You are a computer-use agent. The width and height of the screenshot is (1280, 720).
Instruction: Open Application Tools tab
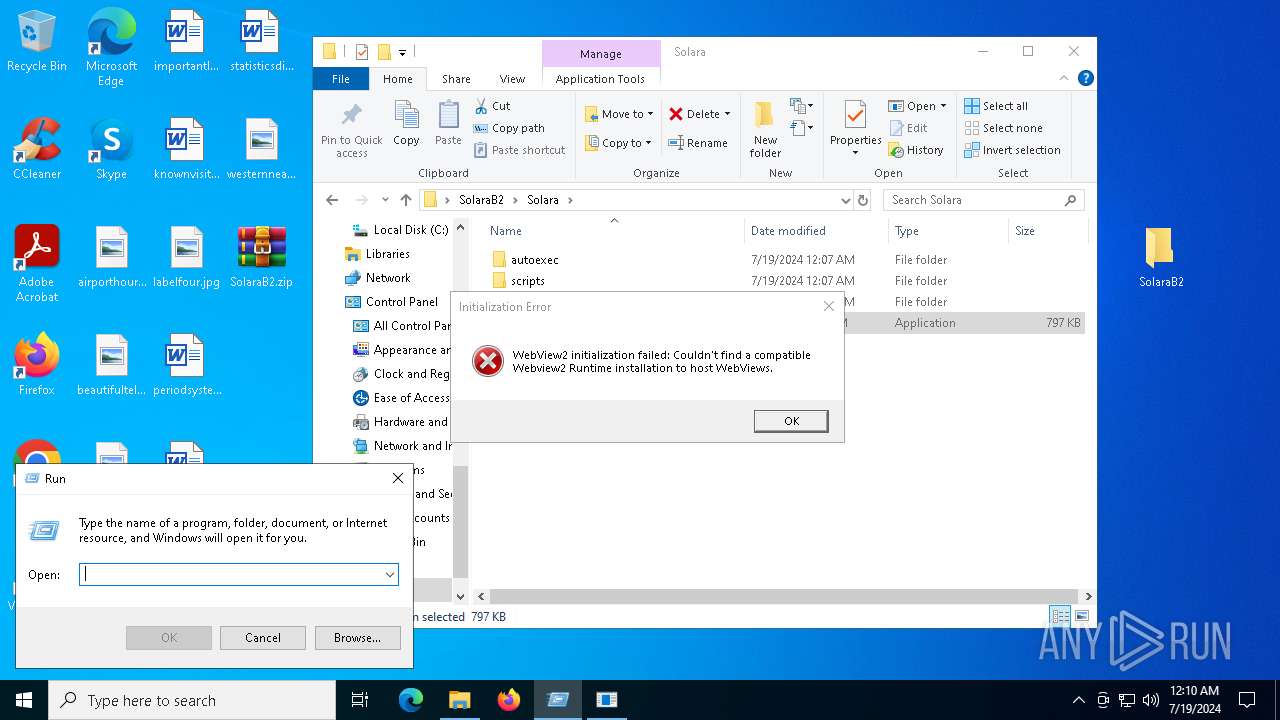(600, 79)
